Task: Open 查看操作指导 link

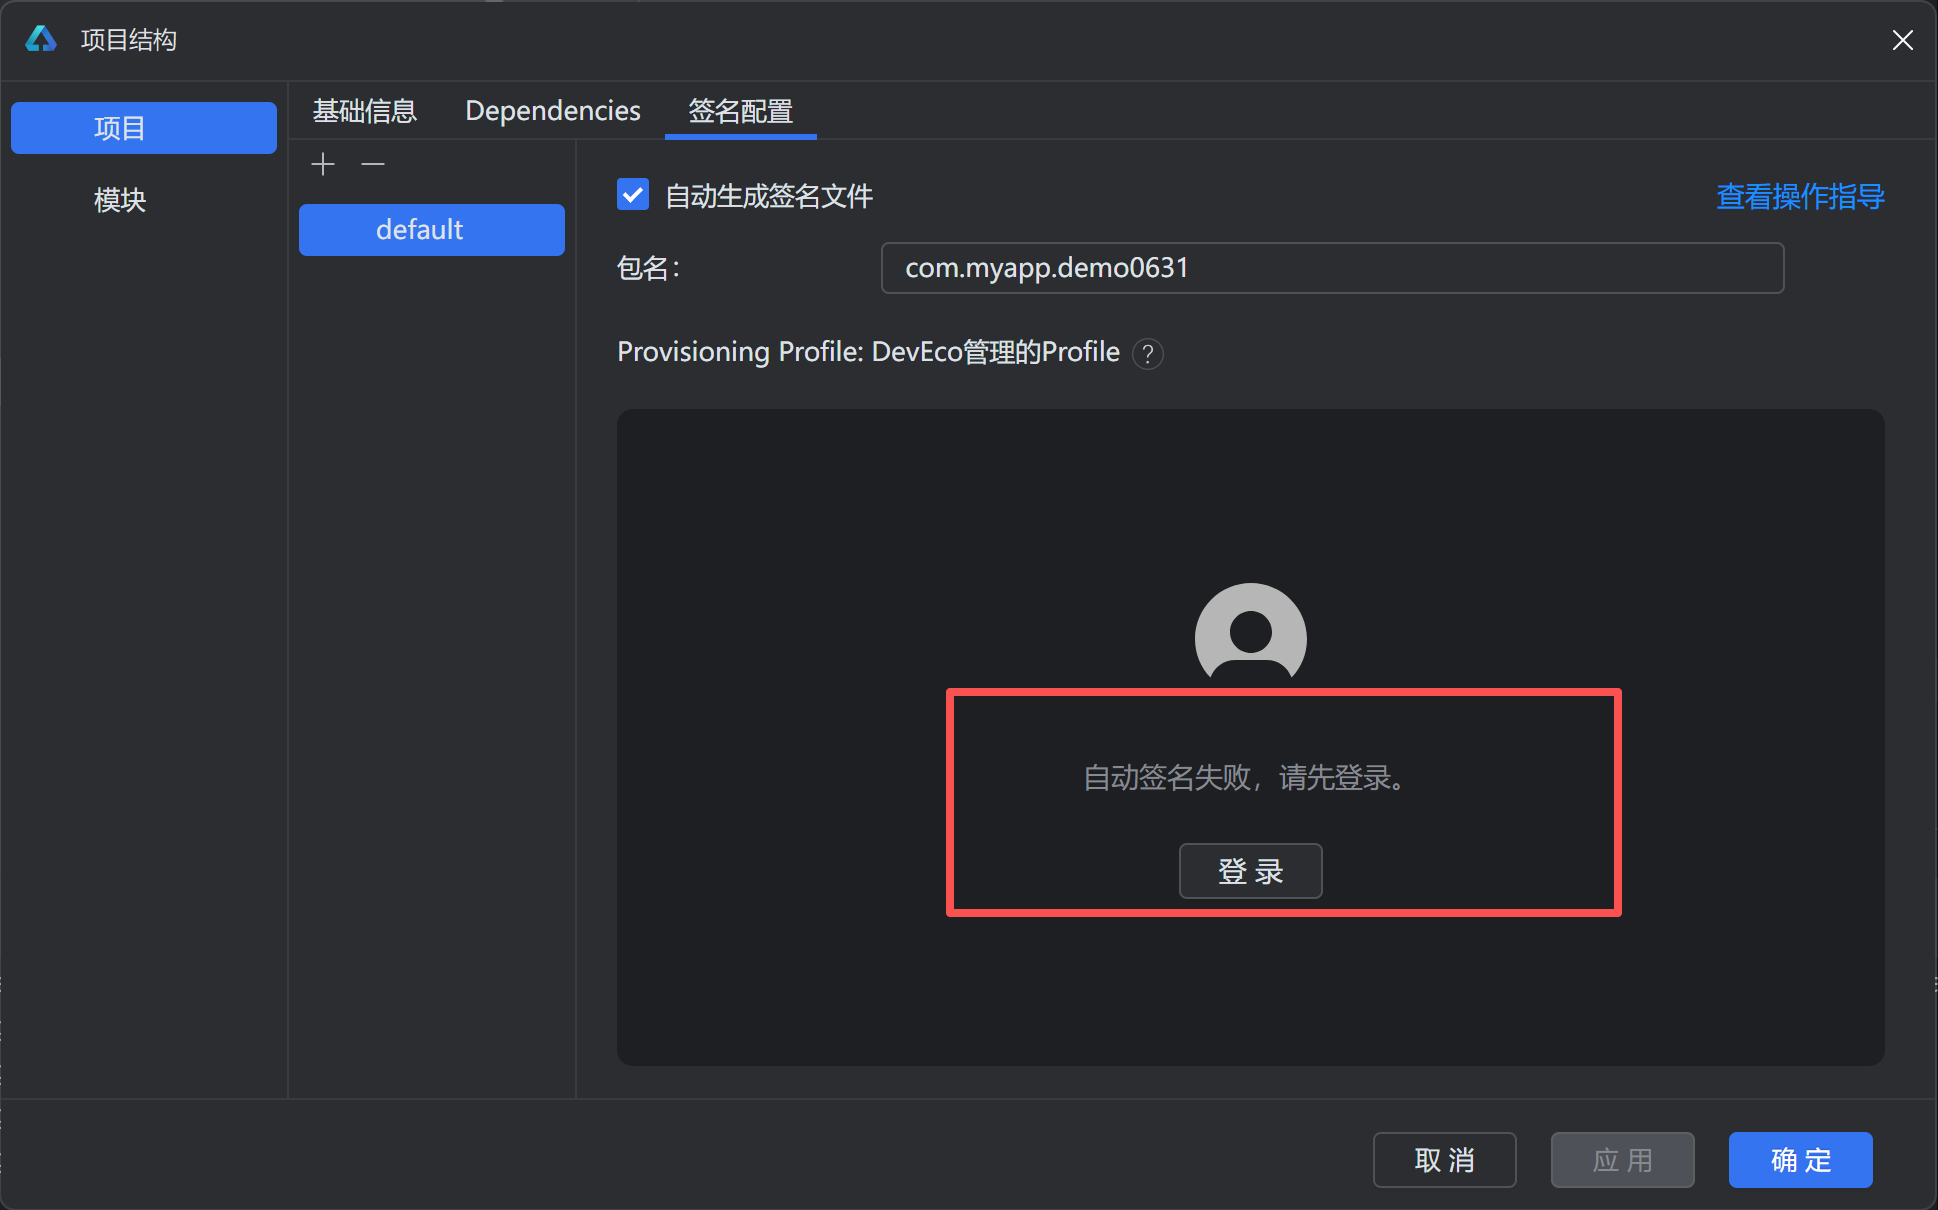Action: (1800, 196)
